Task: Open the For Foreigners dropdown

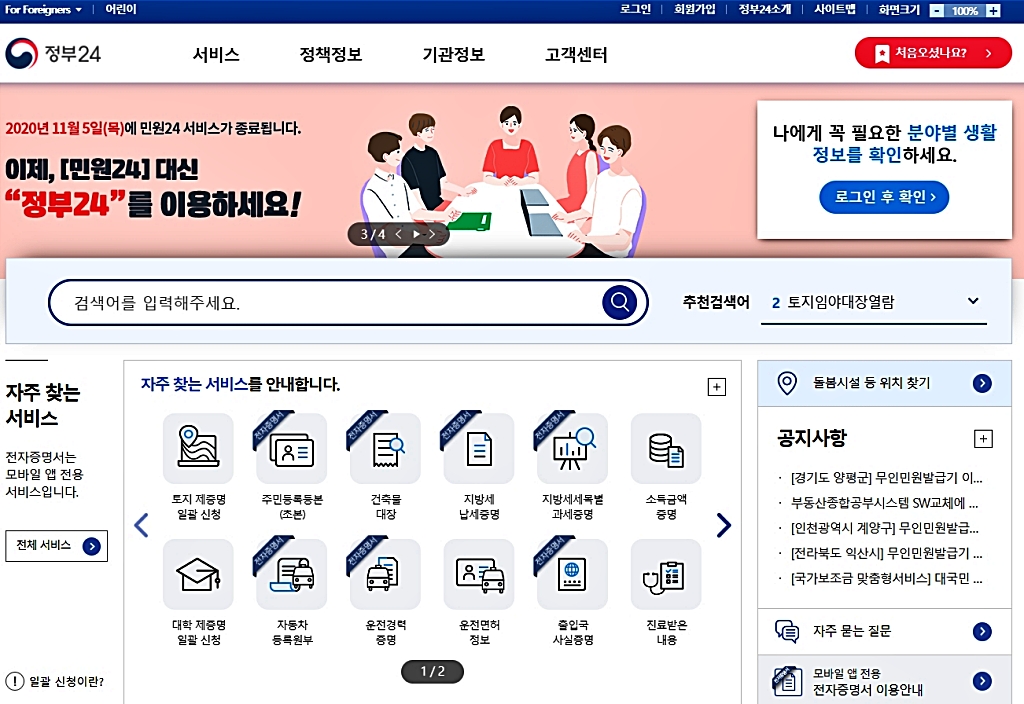Action: coord(43,10)
